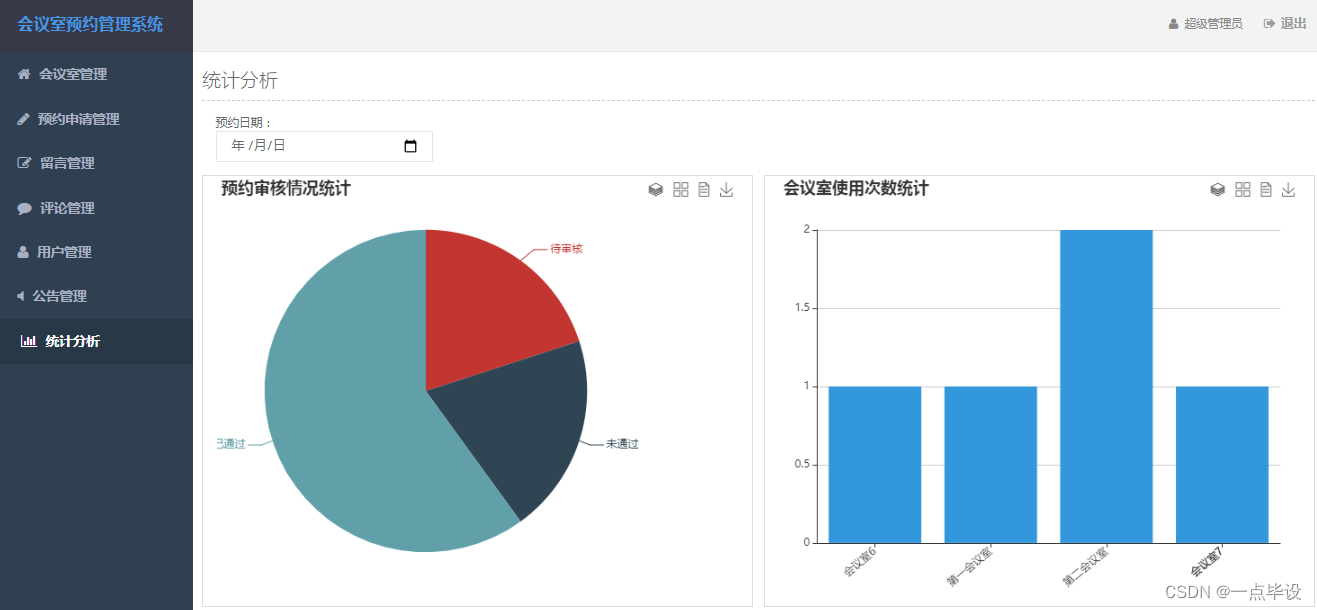1317x610 pixels.
Task: Click the comment bubble icon beside 评论管理
Action: (x=24, y=208)
